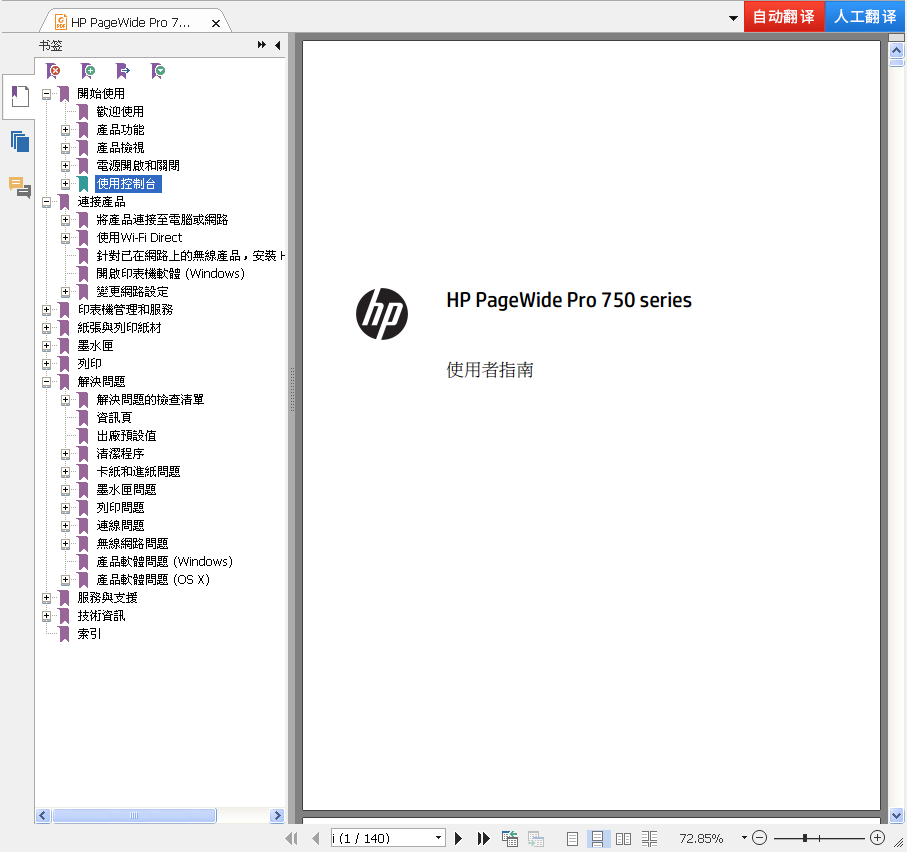The width and height of the screenshot is (907, 852).
Task: Select the 卡紙和進紙問題 bookmark
Action: pos(138,471)
